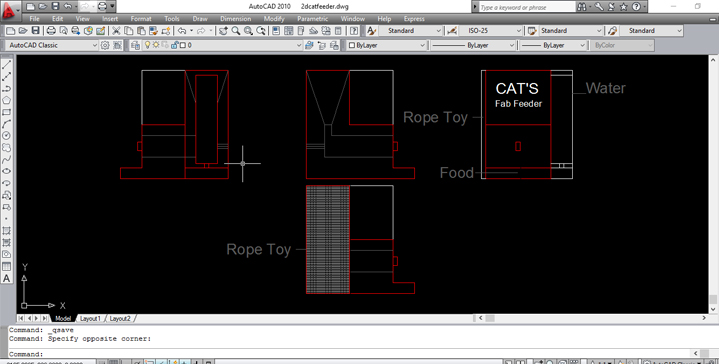Expand the Quick Access toolbar customize arrow
719x364 pixels.
113,6
